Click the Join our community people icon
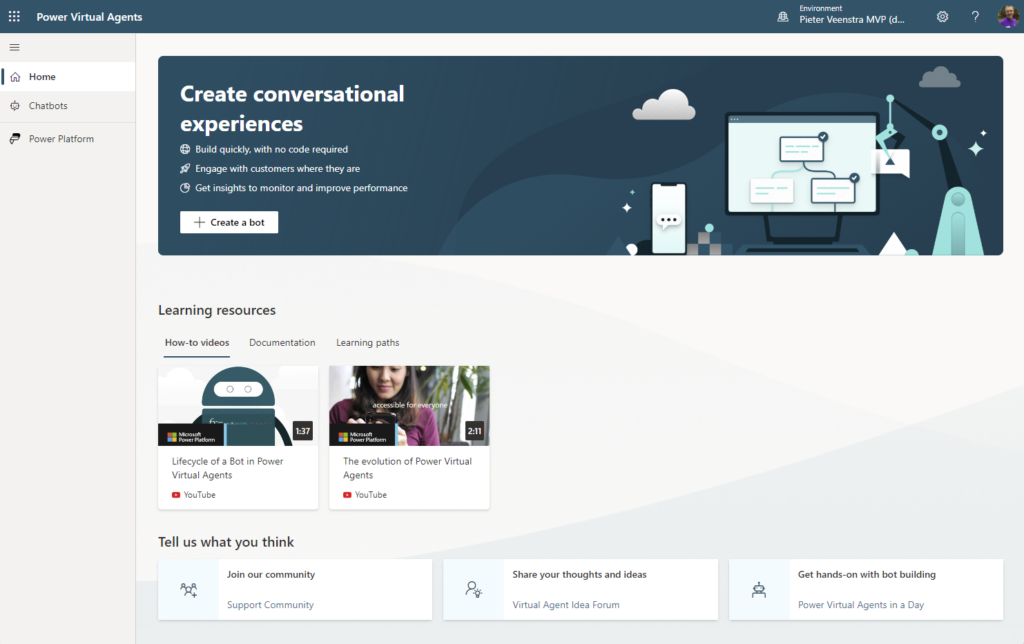Screen dimensions: 1024x644 tap(189, 590)
